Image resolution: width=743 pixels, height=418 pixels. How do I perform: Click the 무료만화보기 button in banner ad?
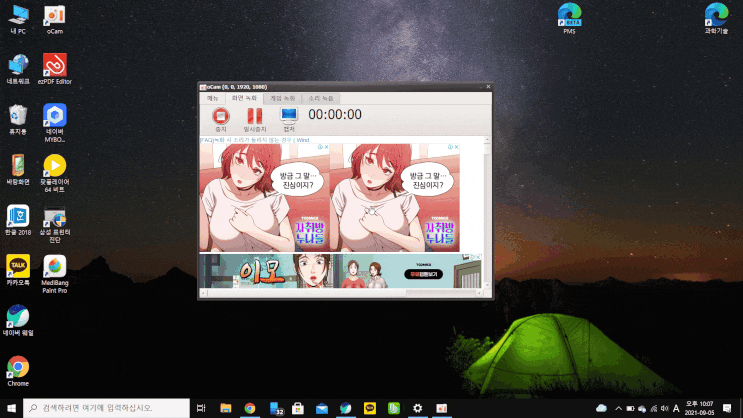coord(423,274)
